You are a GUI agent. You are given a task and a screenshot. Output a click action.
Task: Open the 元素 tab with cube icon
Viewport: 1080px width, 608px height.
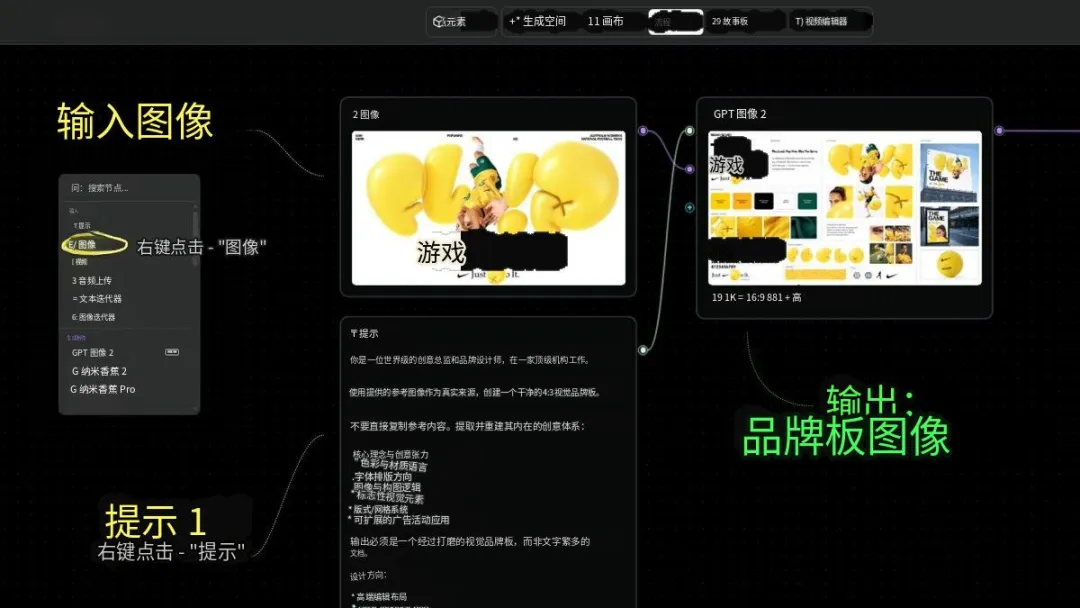click(460, 21)
